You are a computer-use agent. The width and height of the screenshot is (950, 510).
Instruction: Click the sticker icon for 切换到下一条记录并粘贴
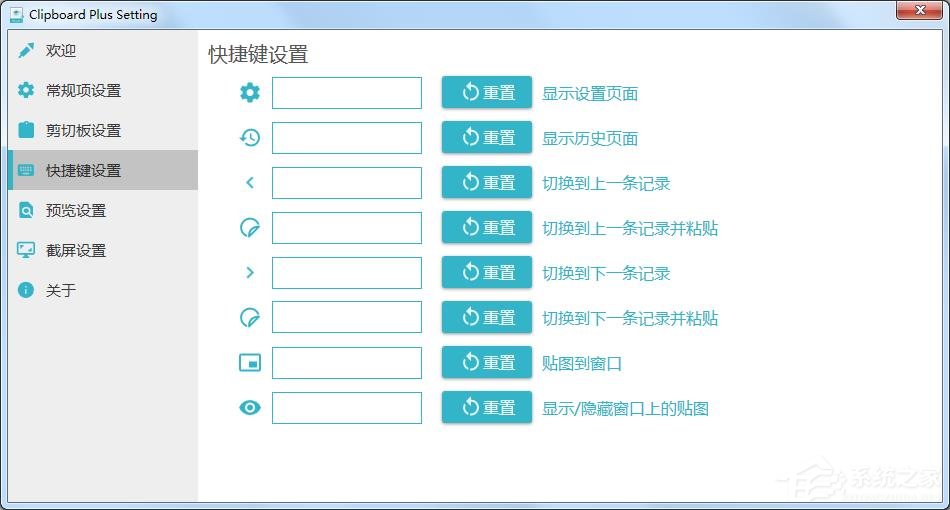click(x=250, y=317)
